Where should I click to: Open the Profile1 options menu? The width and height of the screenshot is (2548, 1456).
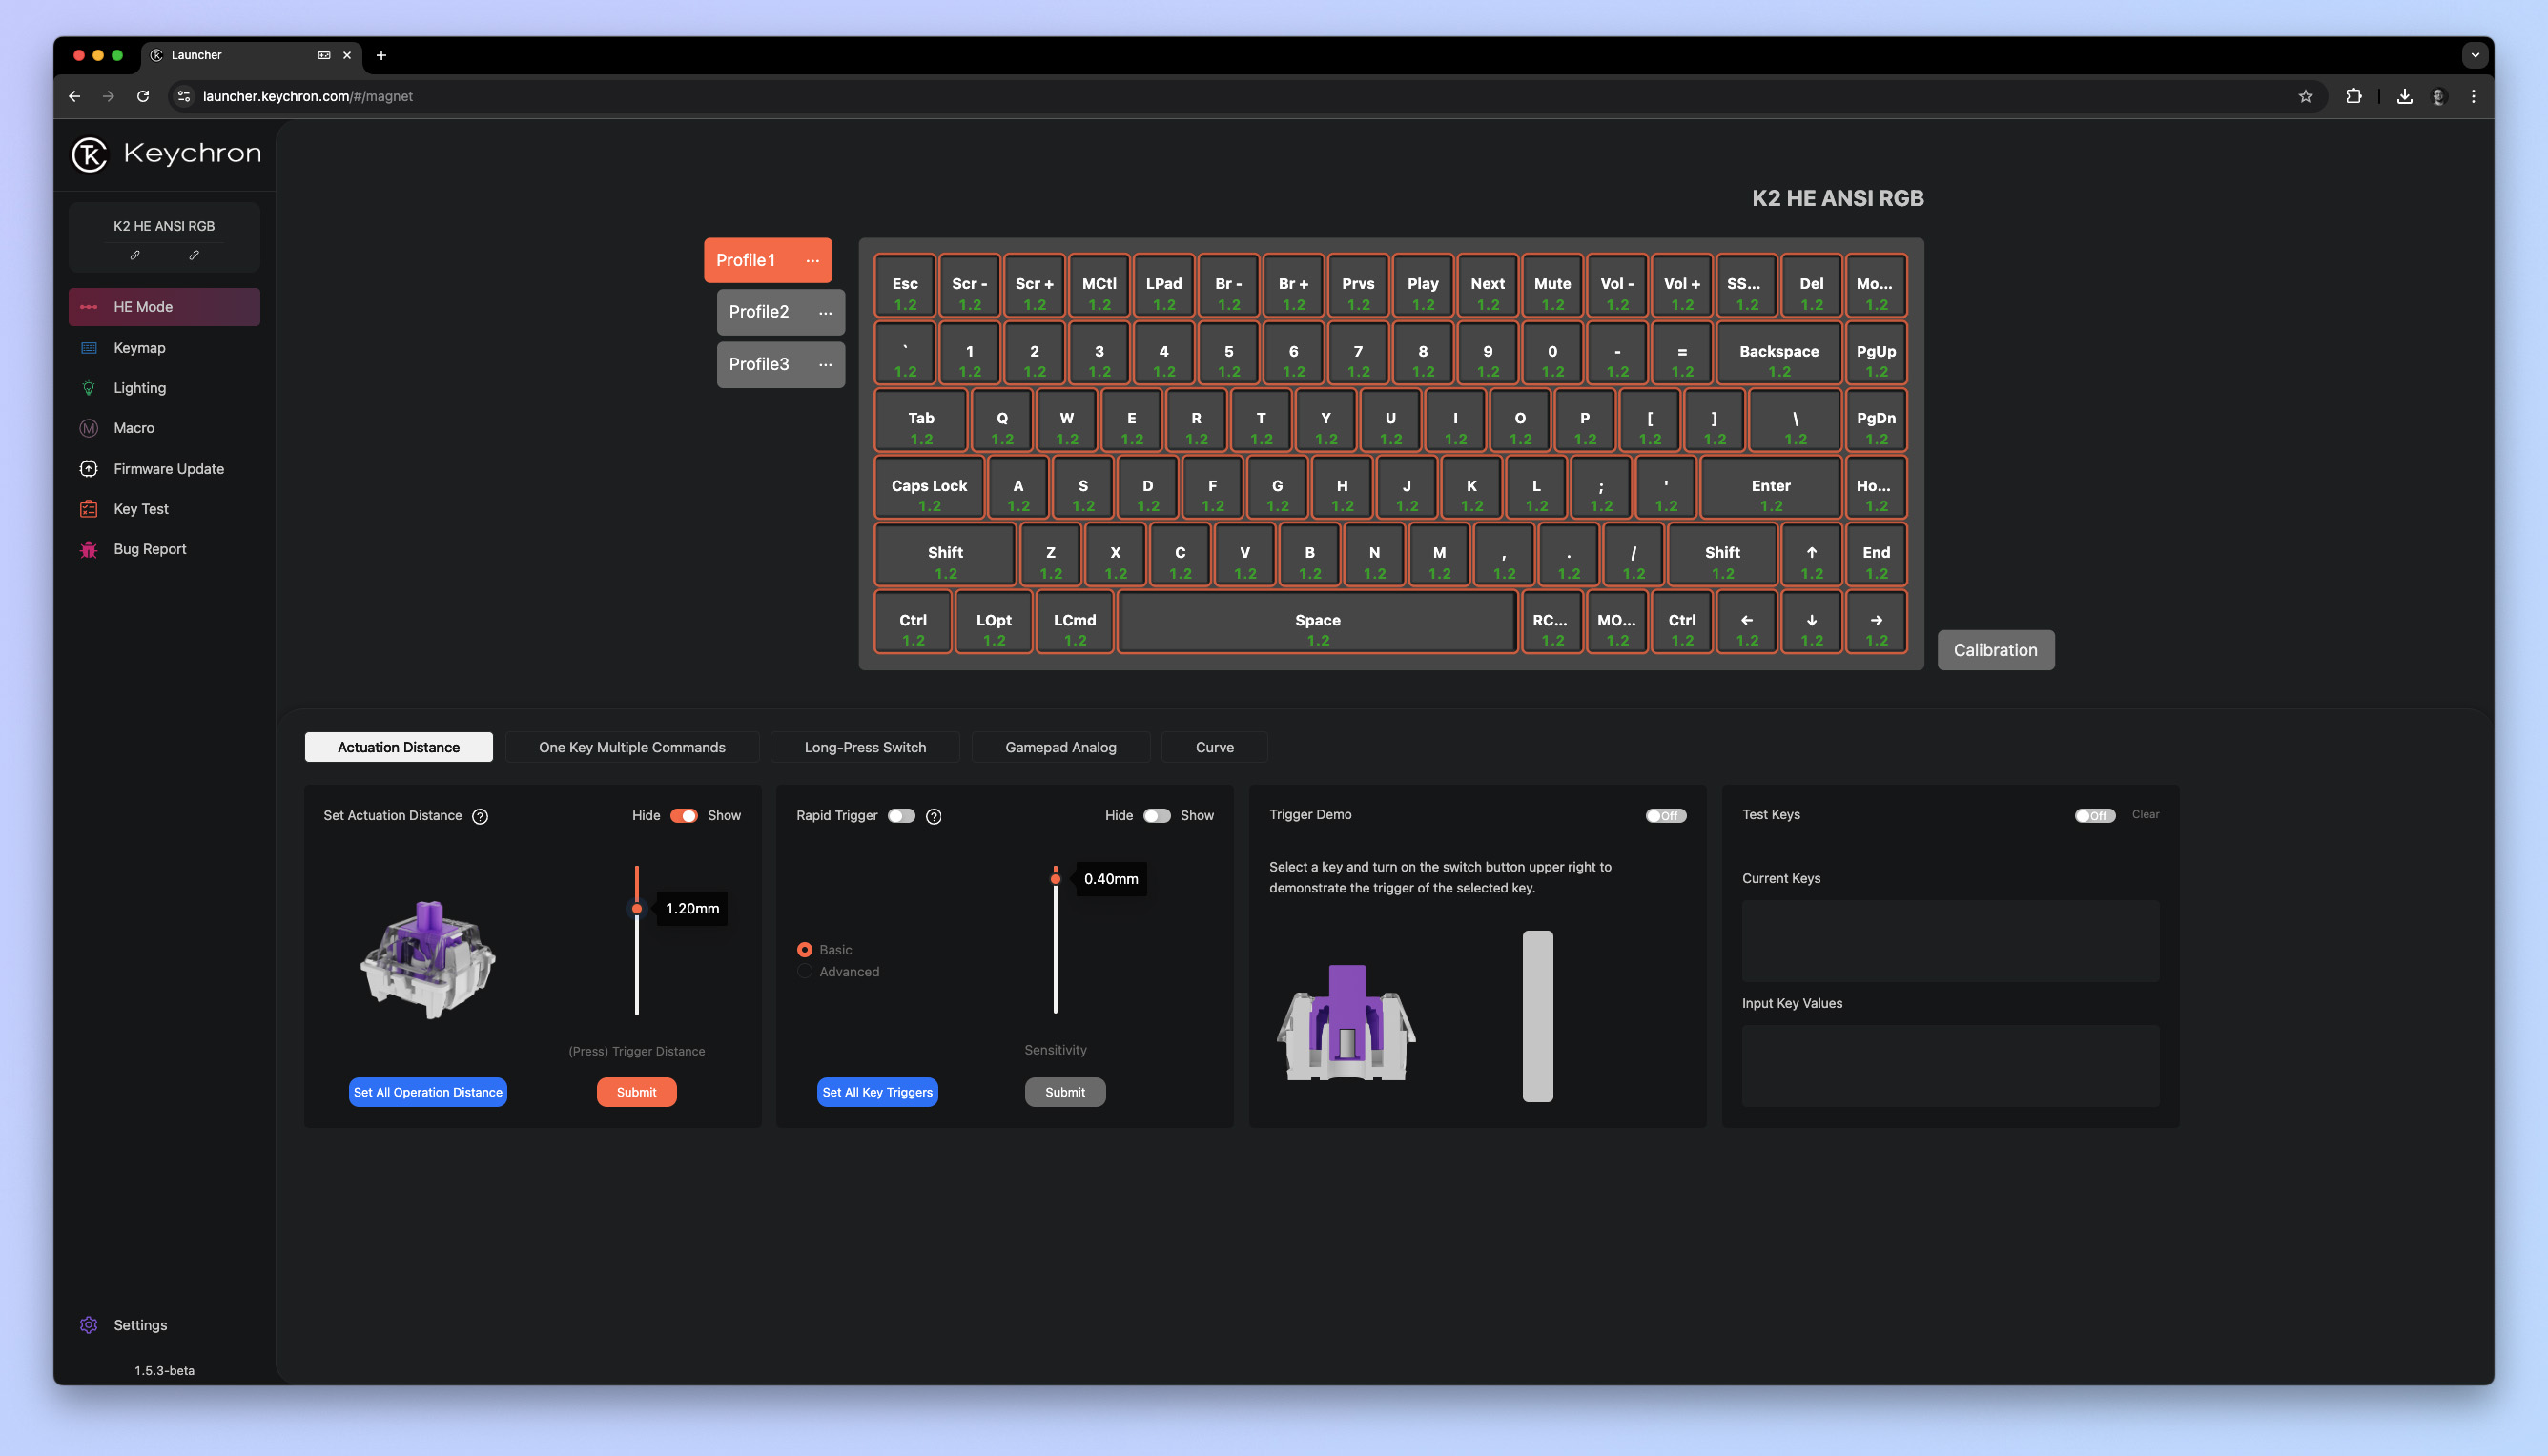812,261
